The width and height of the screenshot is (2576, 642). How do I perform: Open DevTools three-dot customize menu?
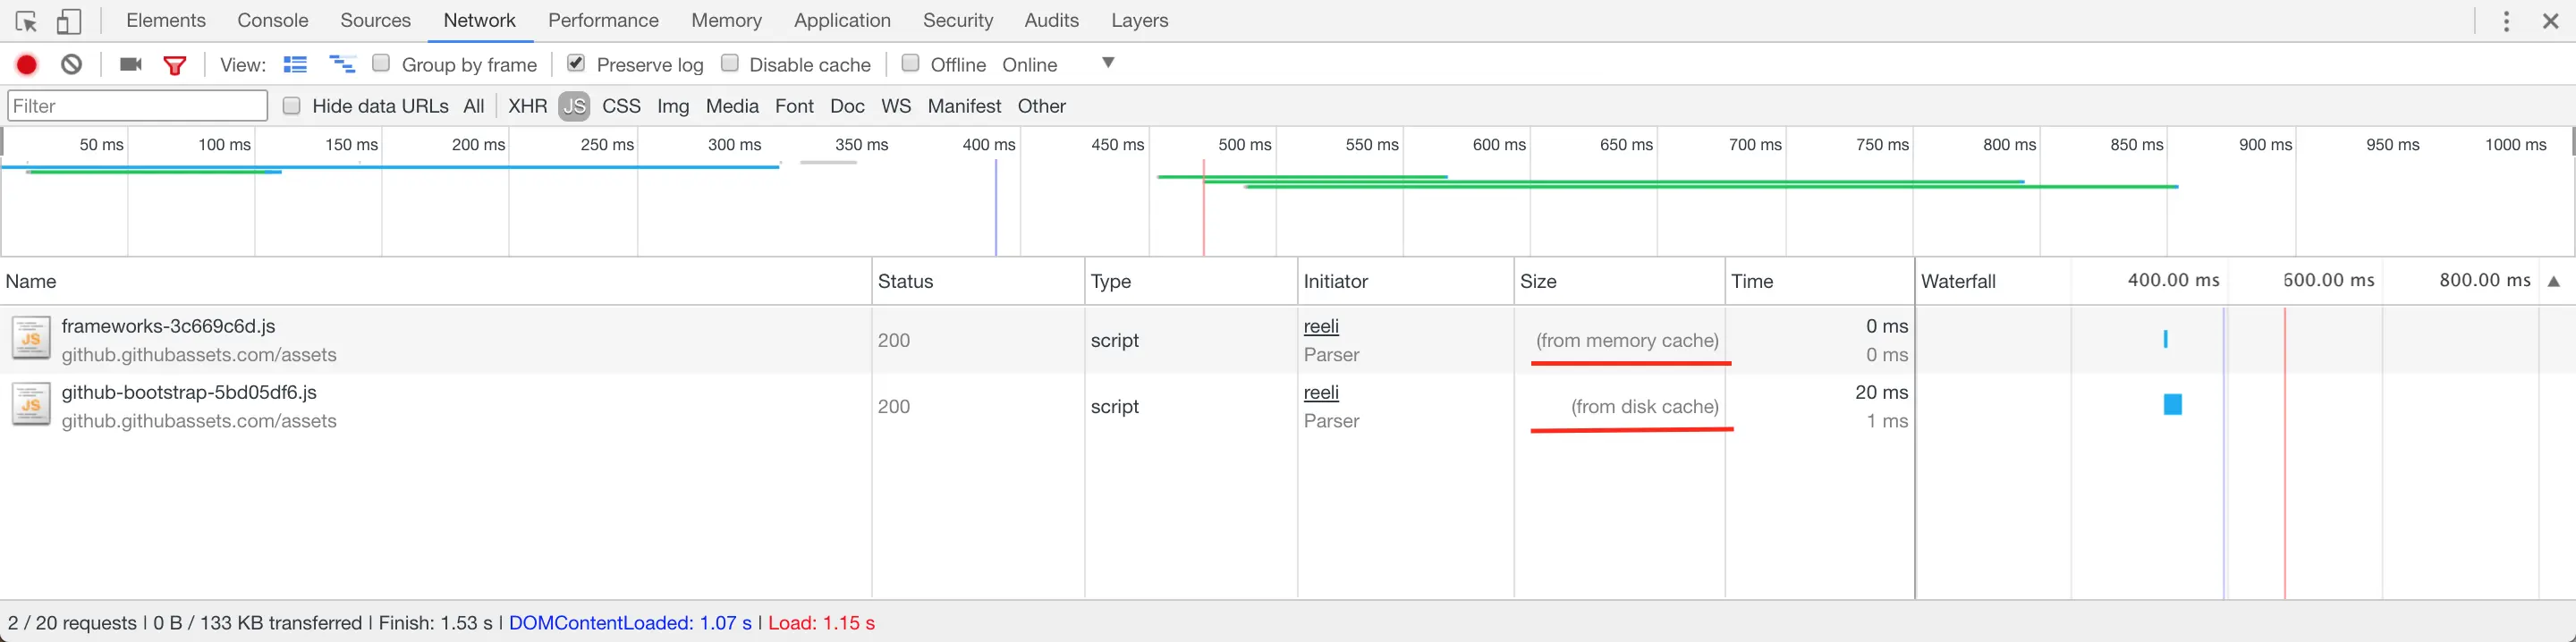2506,21
